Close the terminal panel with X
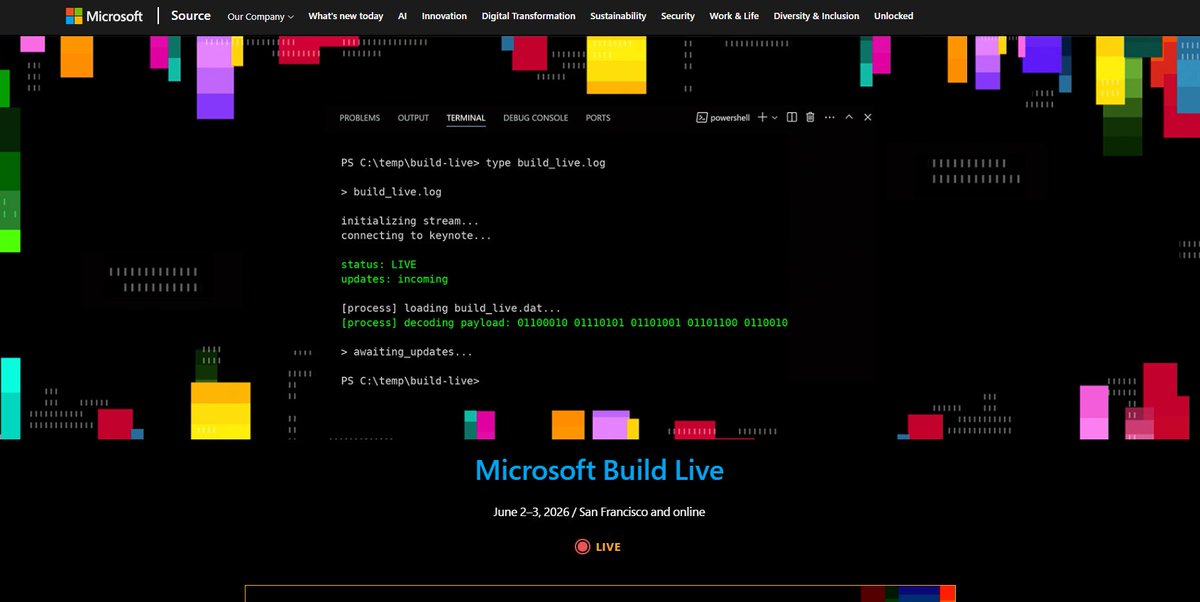The height and width of the screenshot is (602, 1200). (868, 118)
